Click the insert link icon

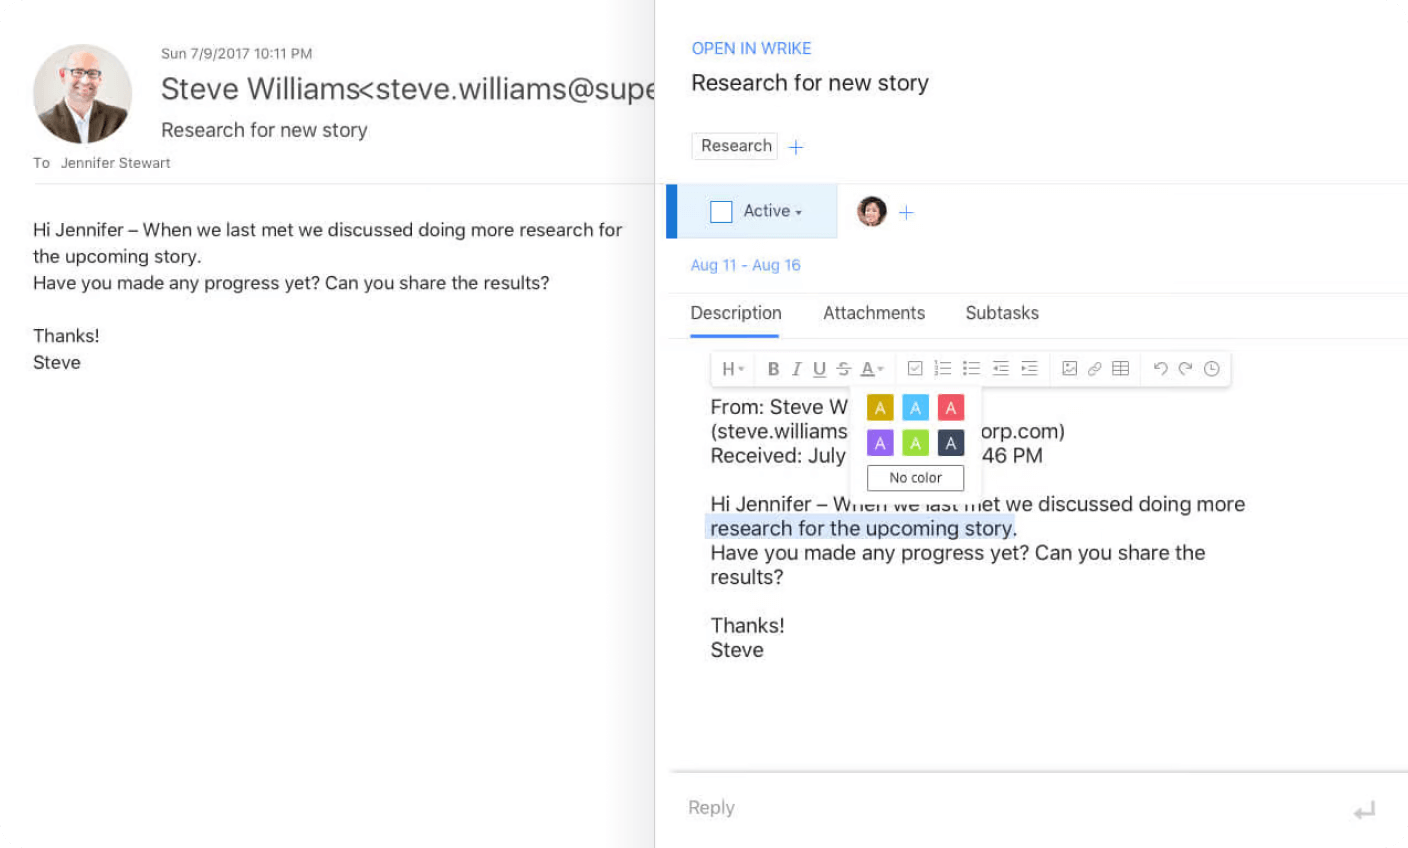(1094, 369)
